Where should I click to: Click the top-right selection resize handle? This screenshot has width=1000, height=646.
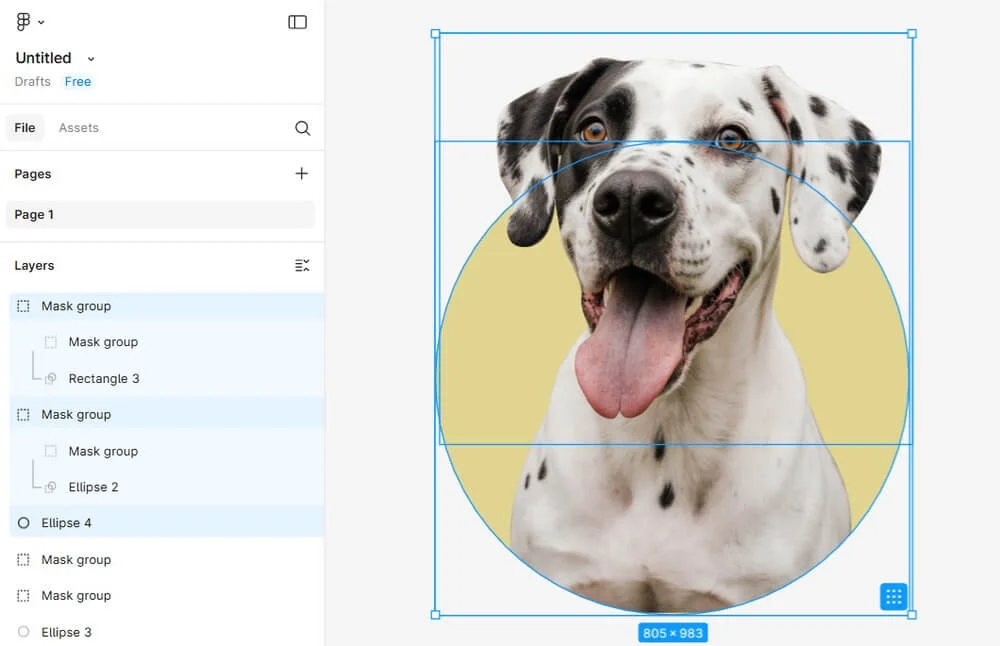[x=911, y=34]
